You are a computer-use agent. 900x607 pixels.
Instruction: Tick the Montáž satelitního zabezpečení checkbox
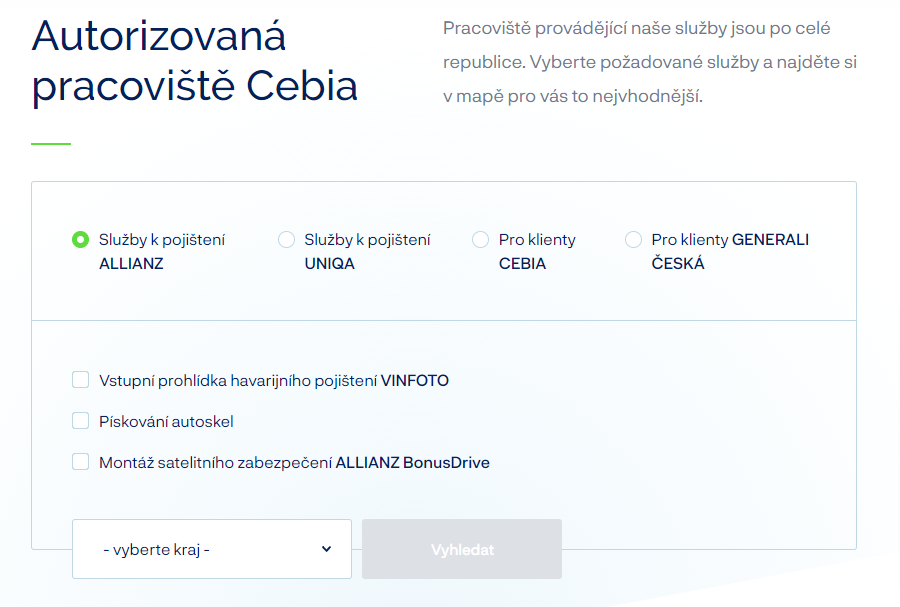tap(81, 462)
